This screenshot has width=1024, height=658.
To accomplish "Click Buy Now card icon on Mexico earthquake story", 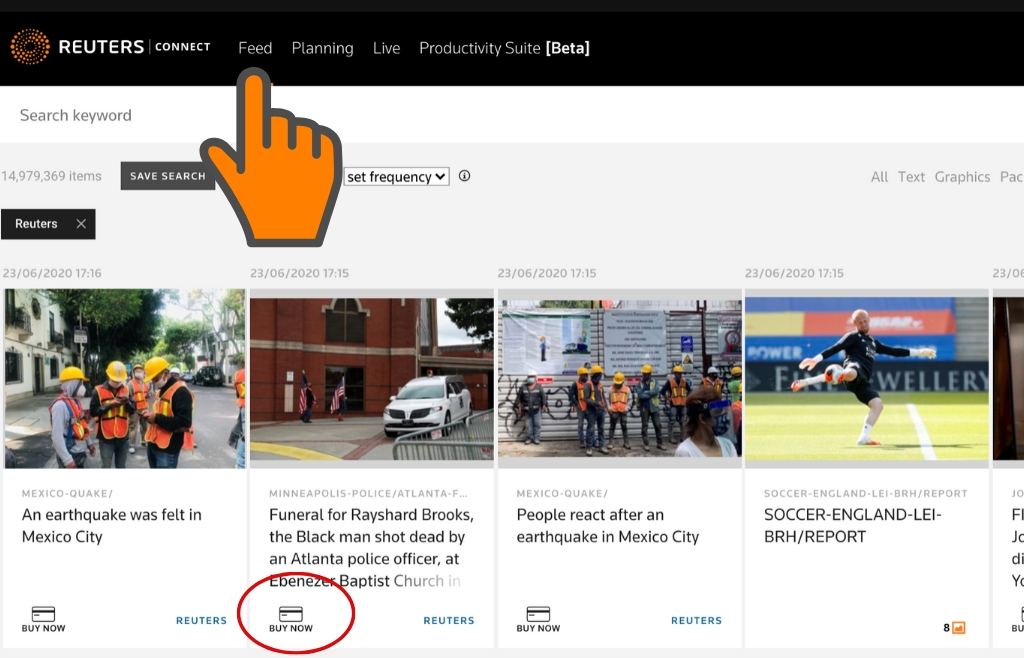I will 43,614.
